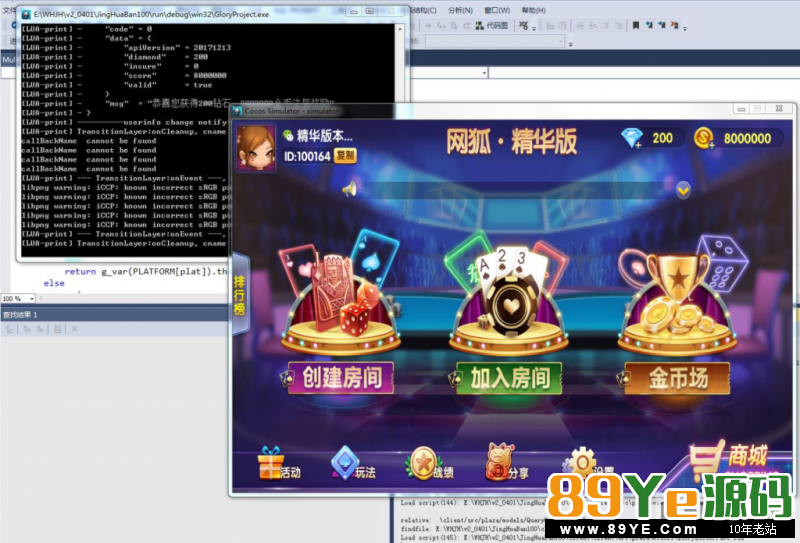Click the Cocos Simulator title bar icon
This screenshot has height=543, width=800.
coord(237,111)
